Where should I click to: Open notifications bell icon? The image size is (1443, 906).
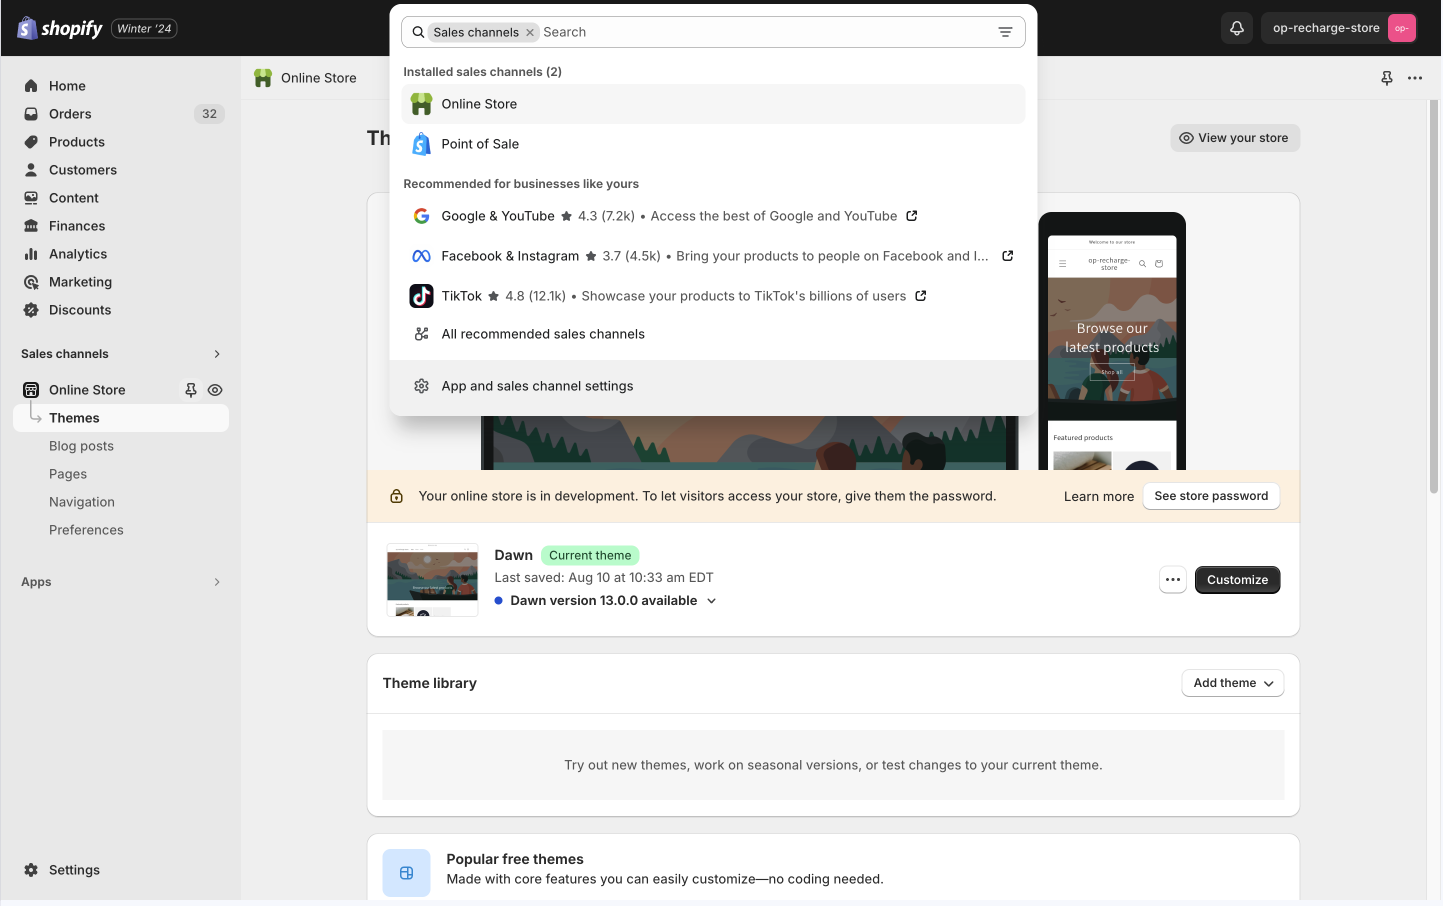coord(1237,28)
